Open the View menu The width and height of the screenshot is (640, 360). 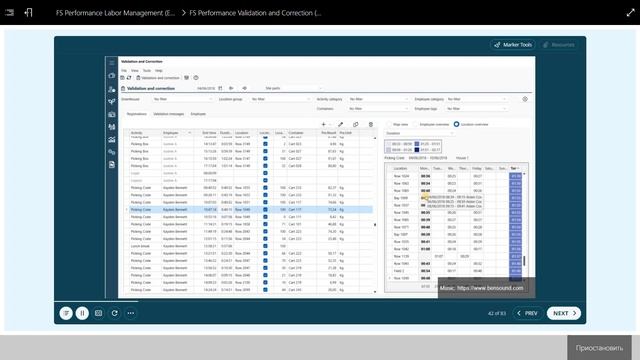pyautogui.click(x=135, y=71)
